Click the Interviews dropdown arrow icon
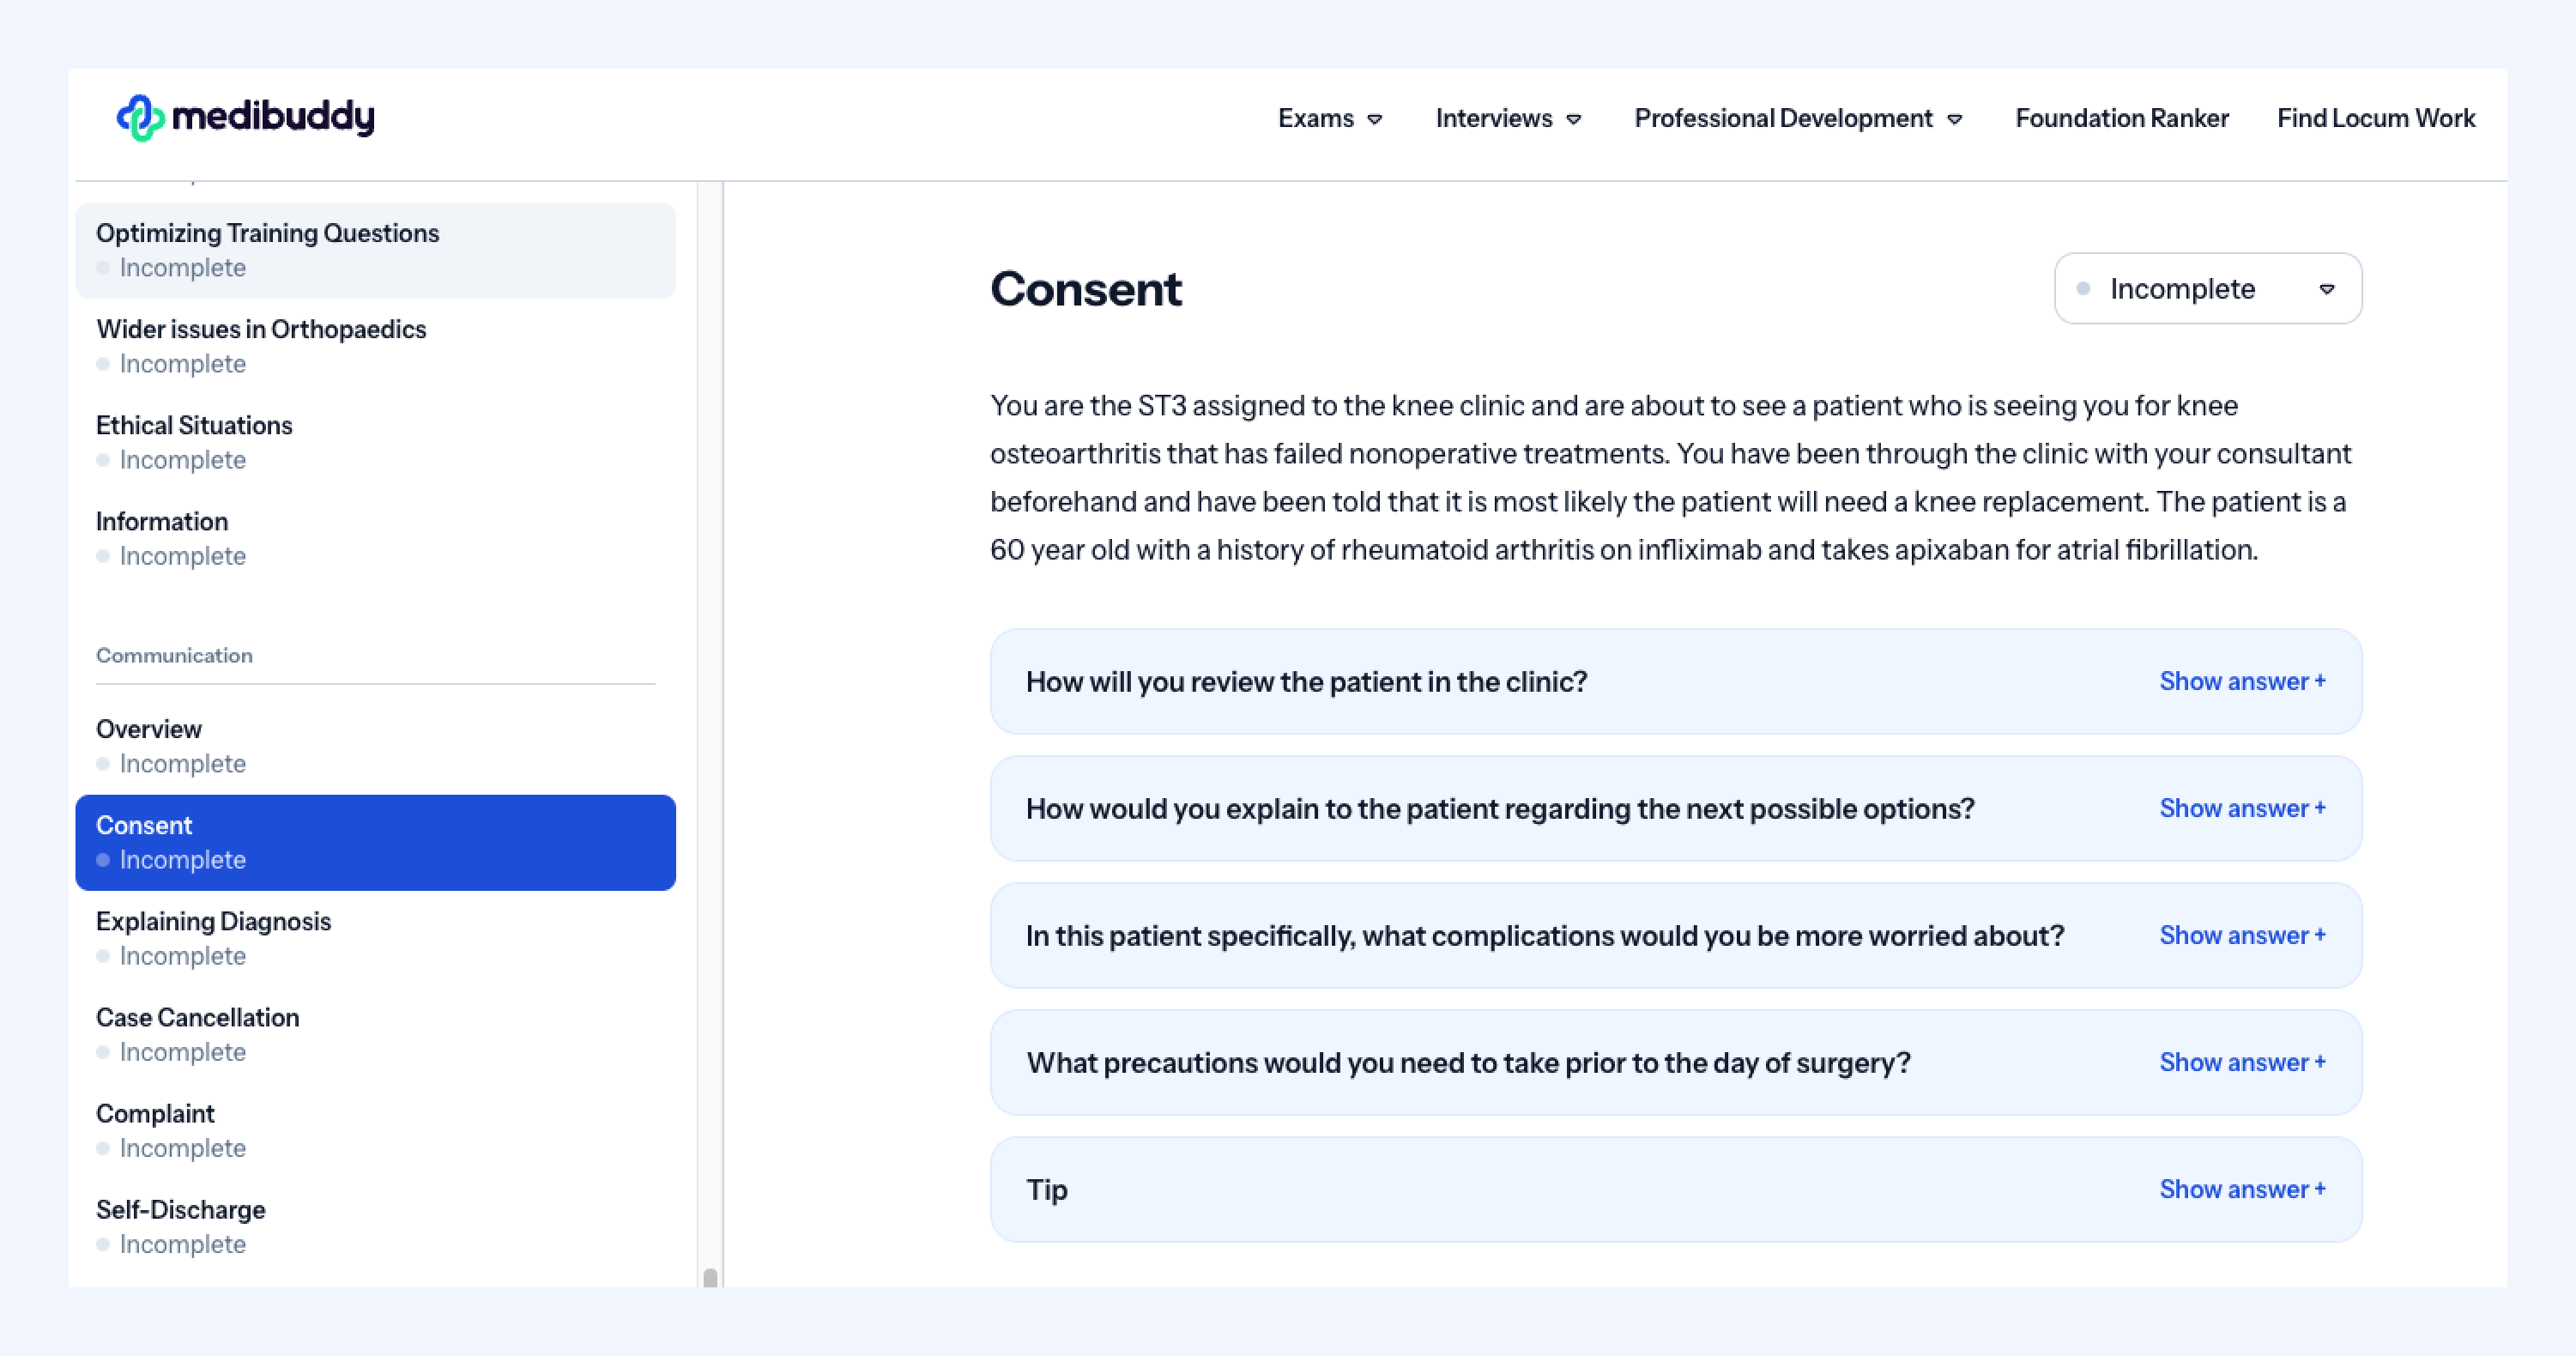This screenshot has height=1356, width=2576. [1574, 120]
